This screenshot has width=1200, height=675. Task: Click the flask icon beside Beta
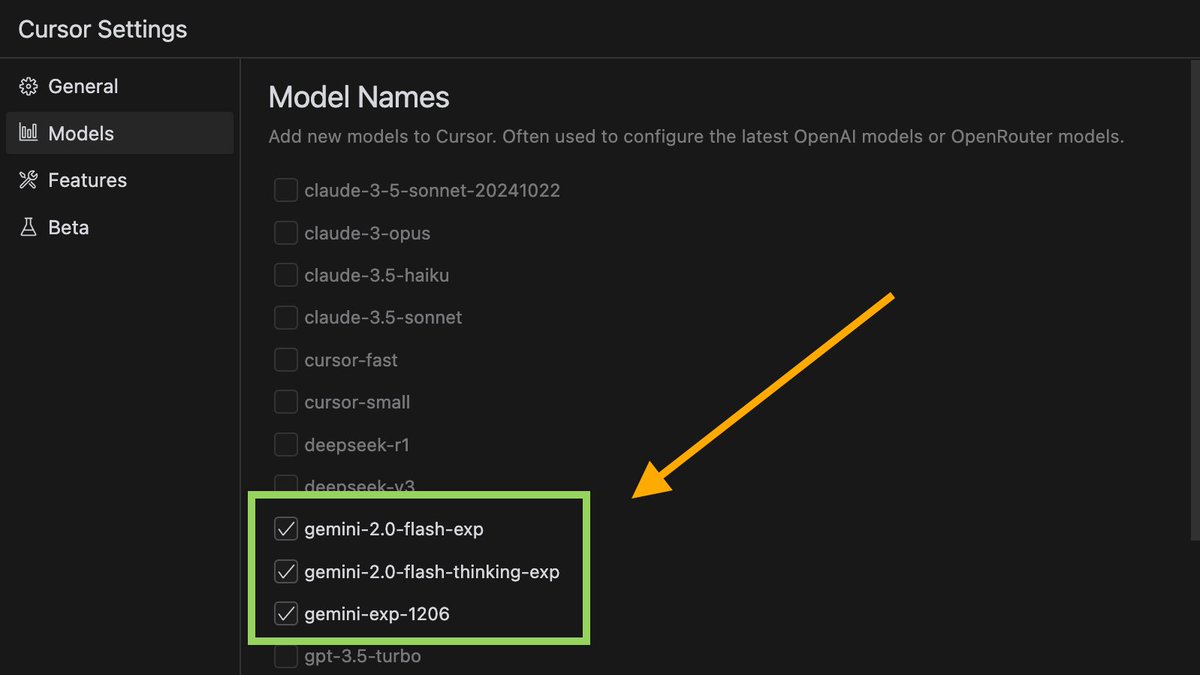[29, 227]
